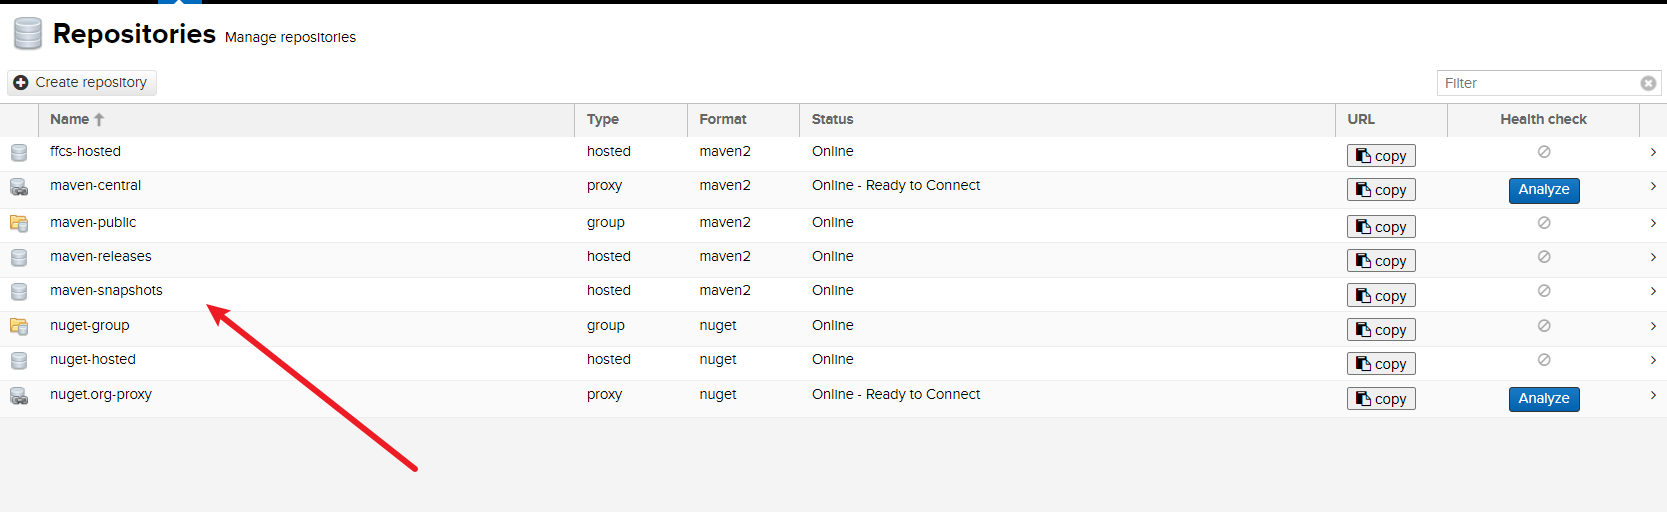Run Analyze for nuget.org-proxy
This screenshot has width=1667, height=512.
click(x=1543, y=399)
